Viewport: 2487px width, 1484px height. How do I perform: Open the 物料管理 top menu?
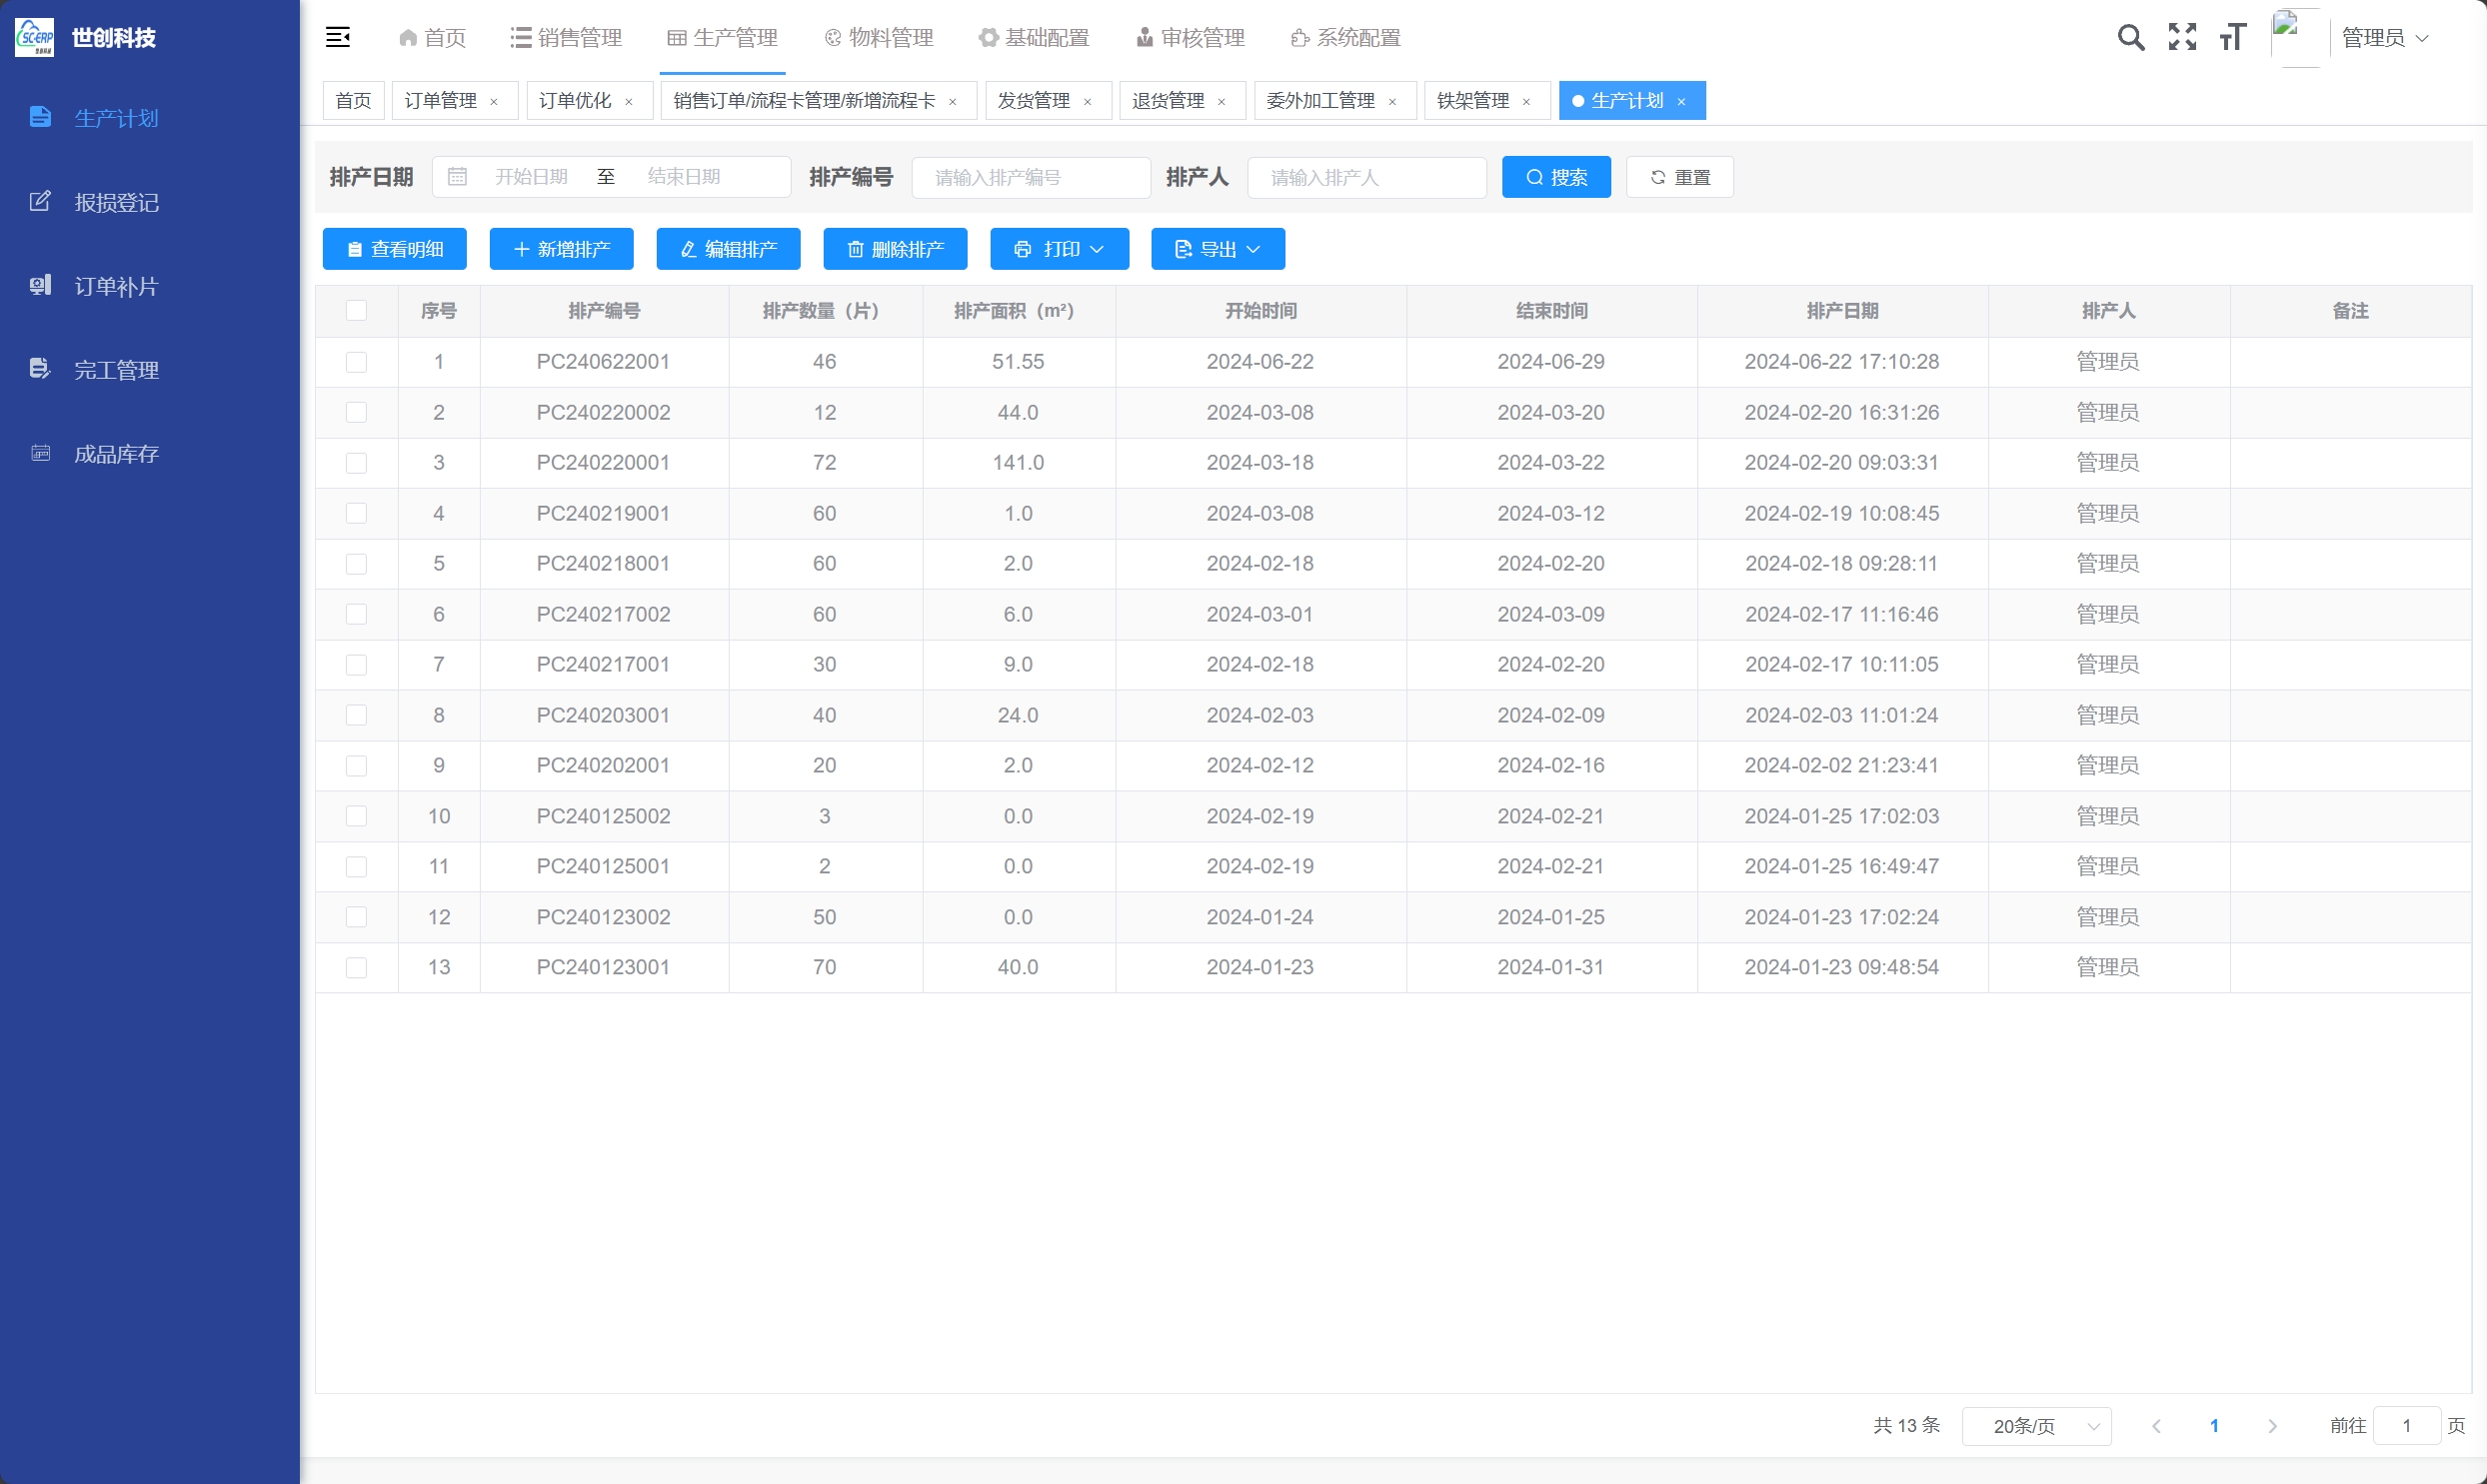[x=878, y=37]
